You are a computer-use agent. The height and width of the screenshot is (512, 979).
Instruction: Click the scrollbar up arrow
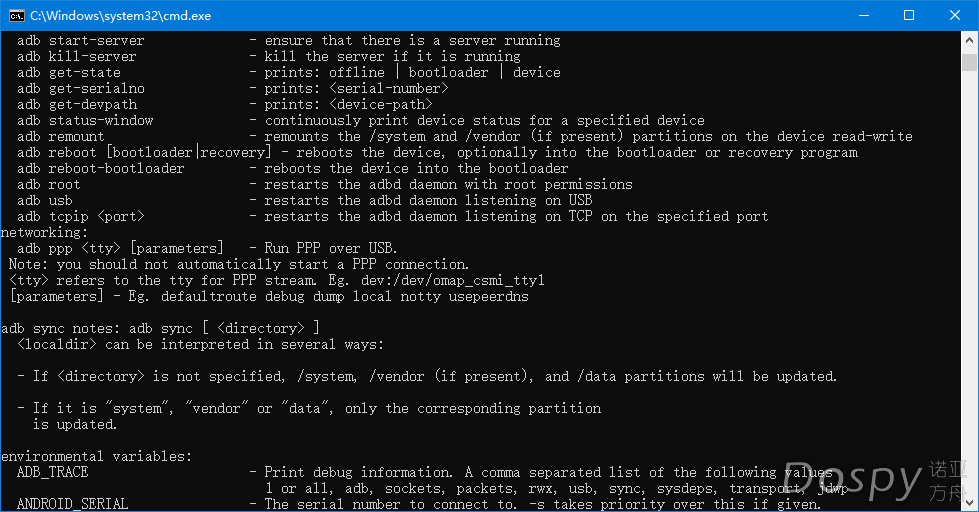[x=969, y=39]
